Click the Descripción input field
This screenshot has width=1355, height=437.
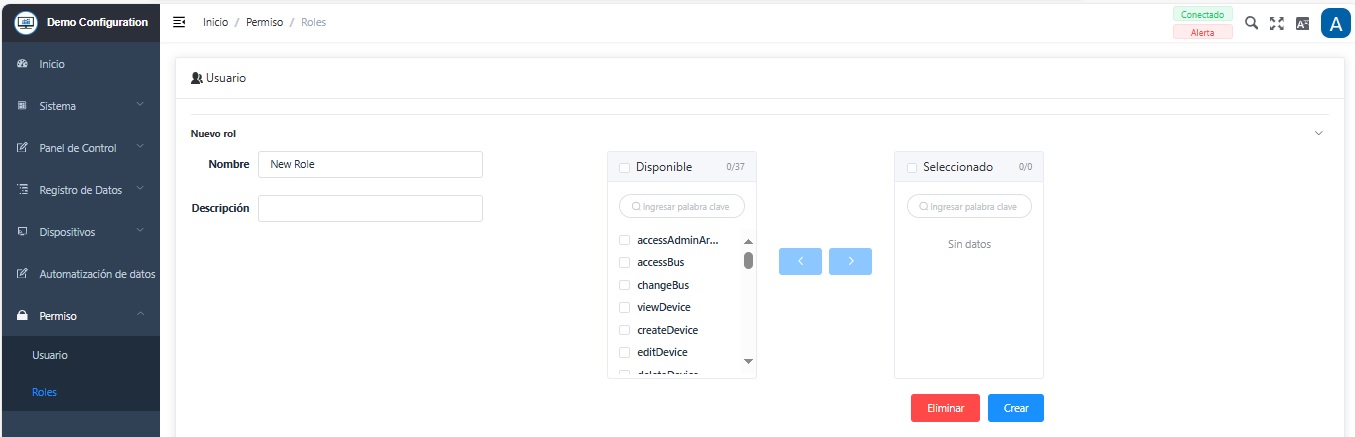click(370, 208)
